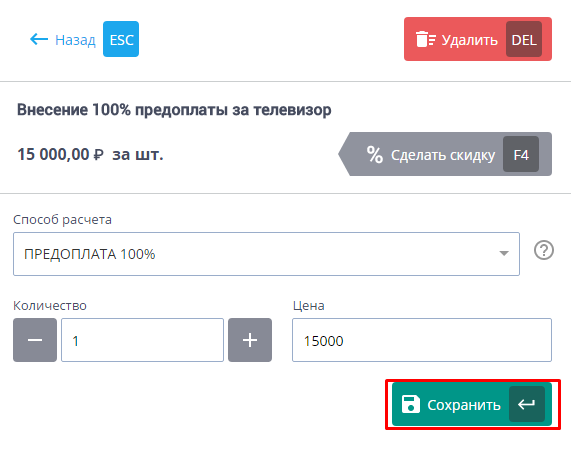Image resolution: width=571 pixels, height=468 pixels.
Task: Focus the Количество input field
Action: pos(142,340)
